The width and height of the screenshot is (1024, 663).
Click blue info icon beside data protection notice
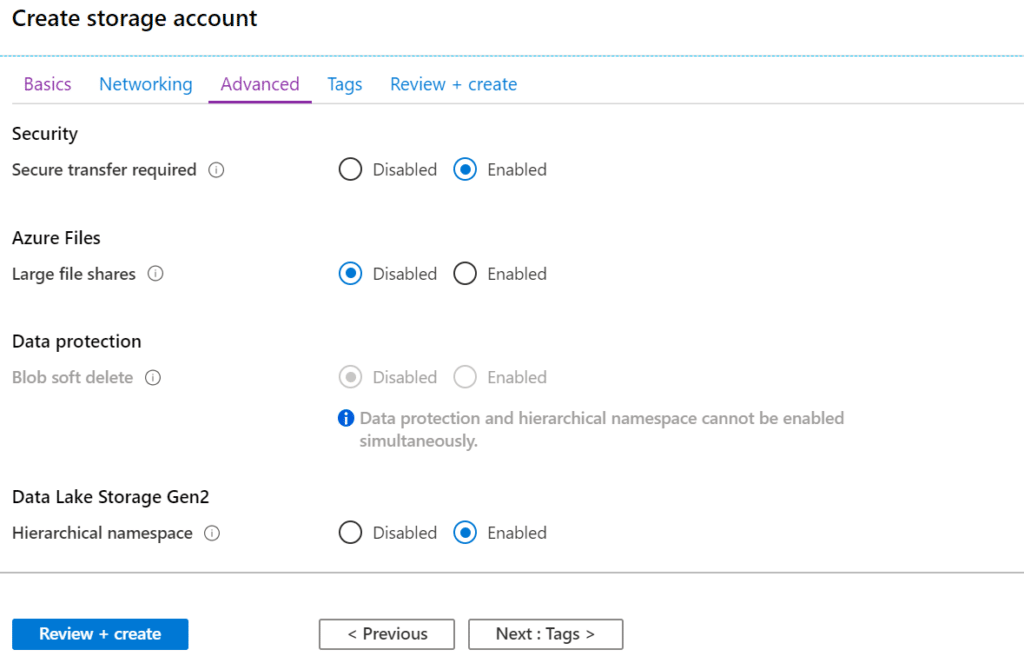tap(346, 418)
